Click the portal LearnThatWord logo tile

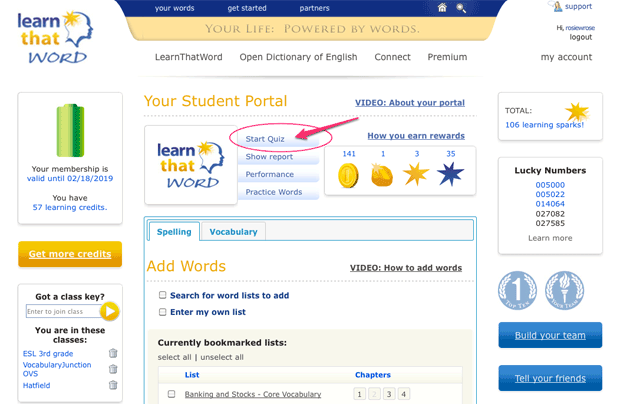[x=191, y=165]
